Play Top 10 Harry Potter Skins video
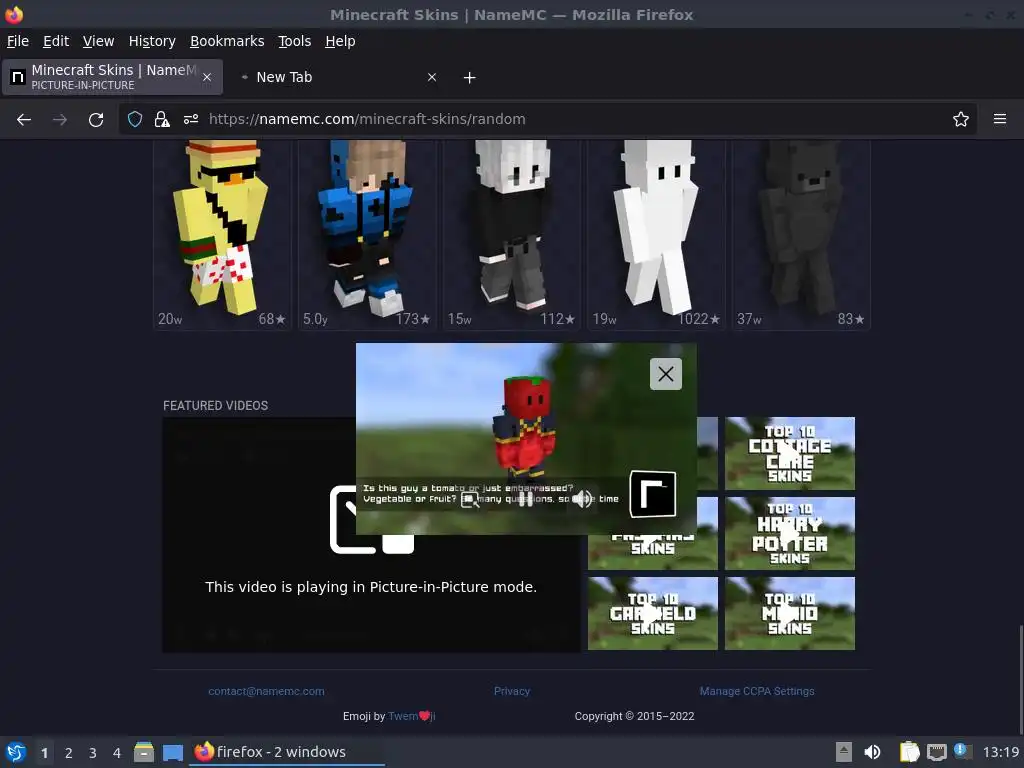This screenshot has height=768, width=1024. (x=790, y=533)
